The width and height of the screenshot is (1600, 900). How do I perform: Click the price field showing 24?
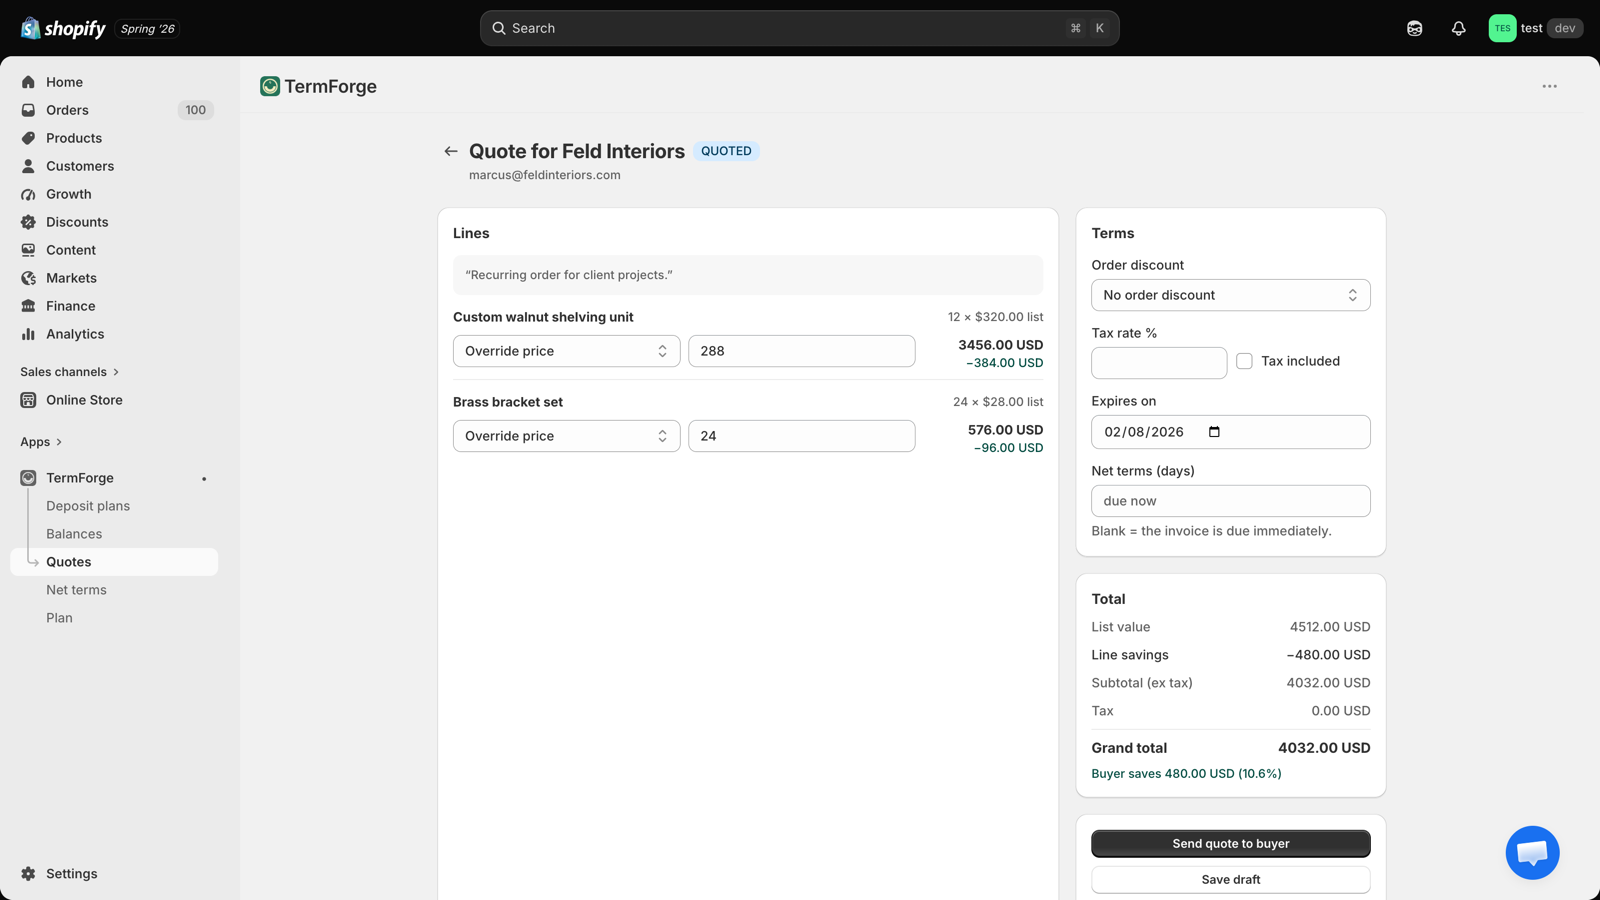(x=801, y=436)
